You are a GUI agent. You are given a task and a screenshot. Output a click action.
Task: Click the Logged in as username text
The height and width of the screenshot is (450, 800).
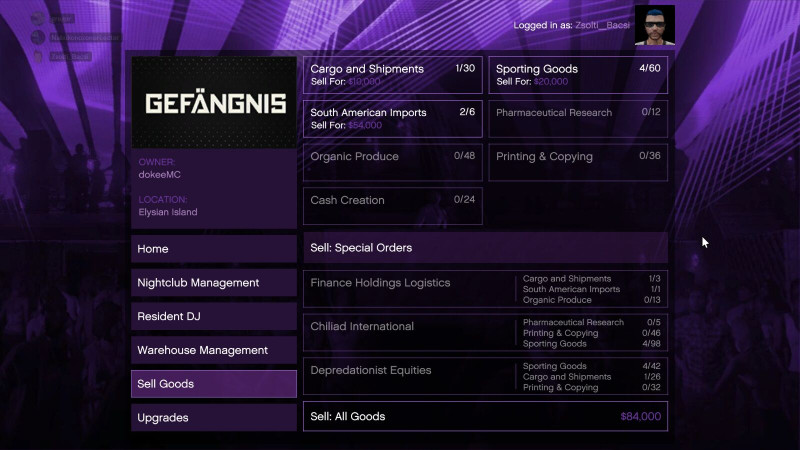602,25
